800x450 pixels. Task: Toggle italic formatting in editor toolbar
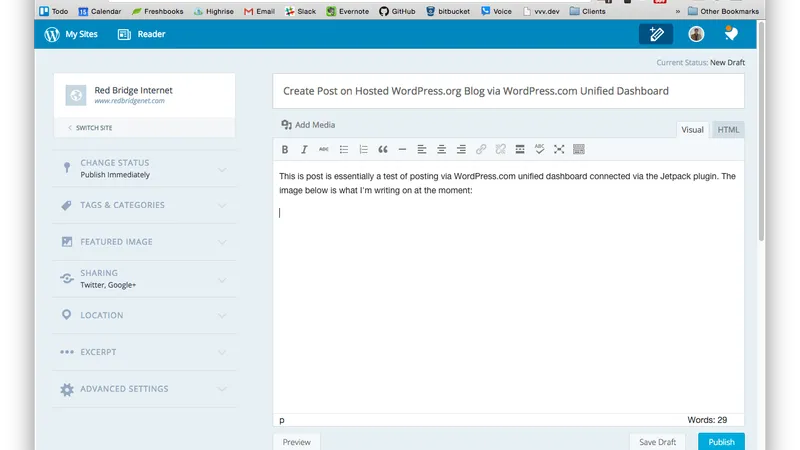[304, 149]
